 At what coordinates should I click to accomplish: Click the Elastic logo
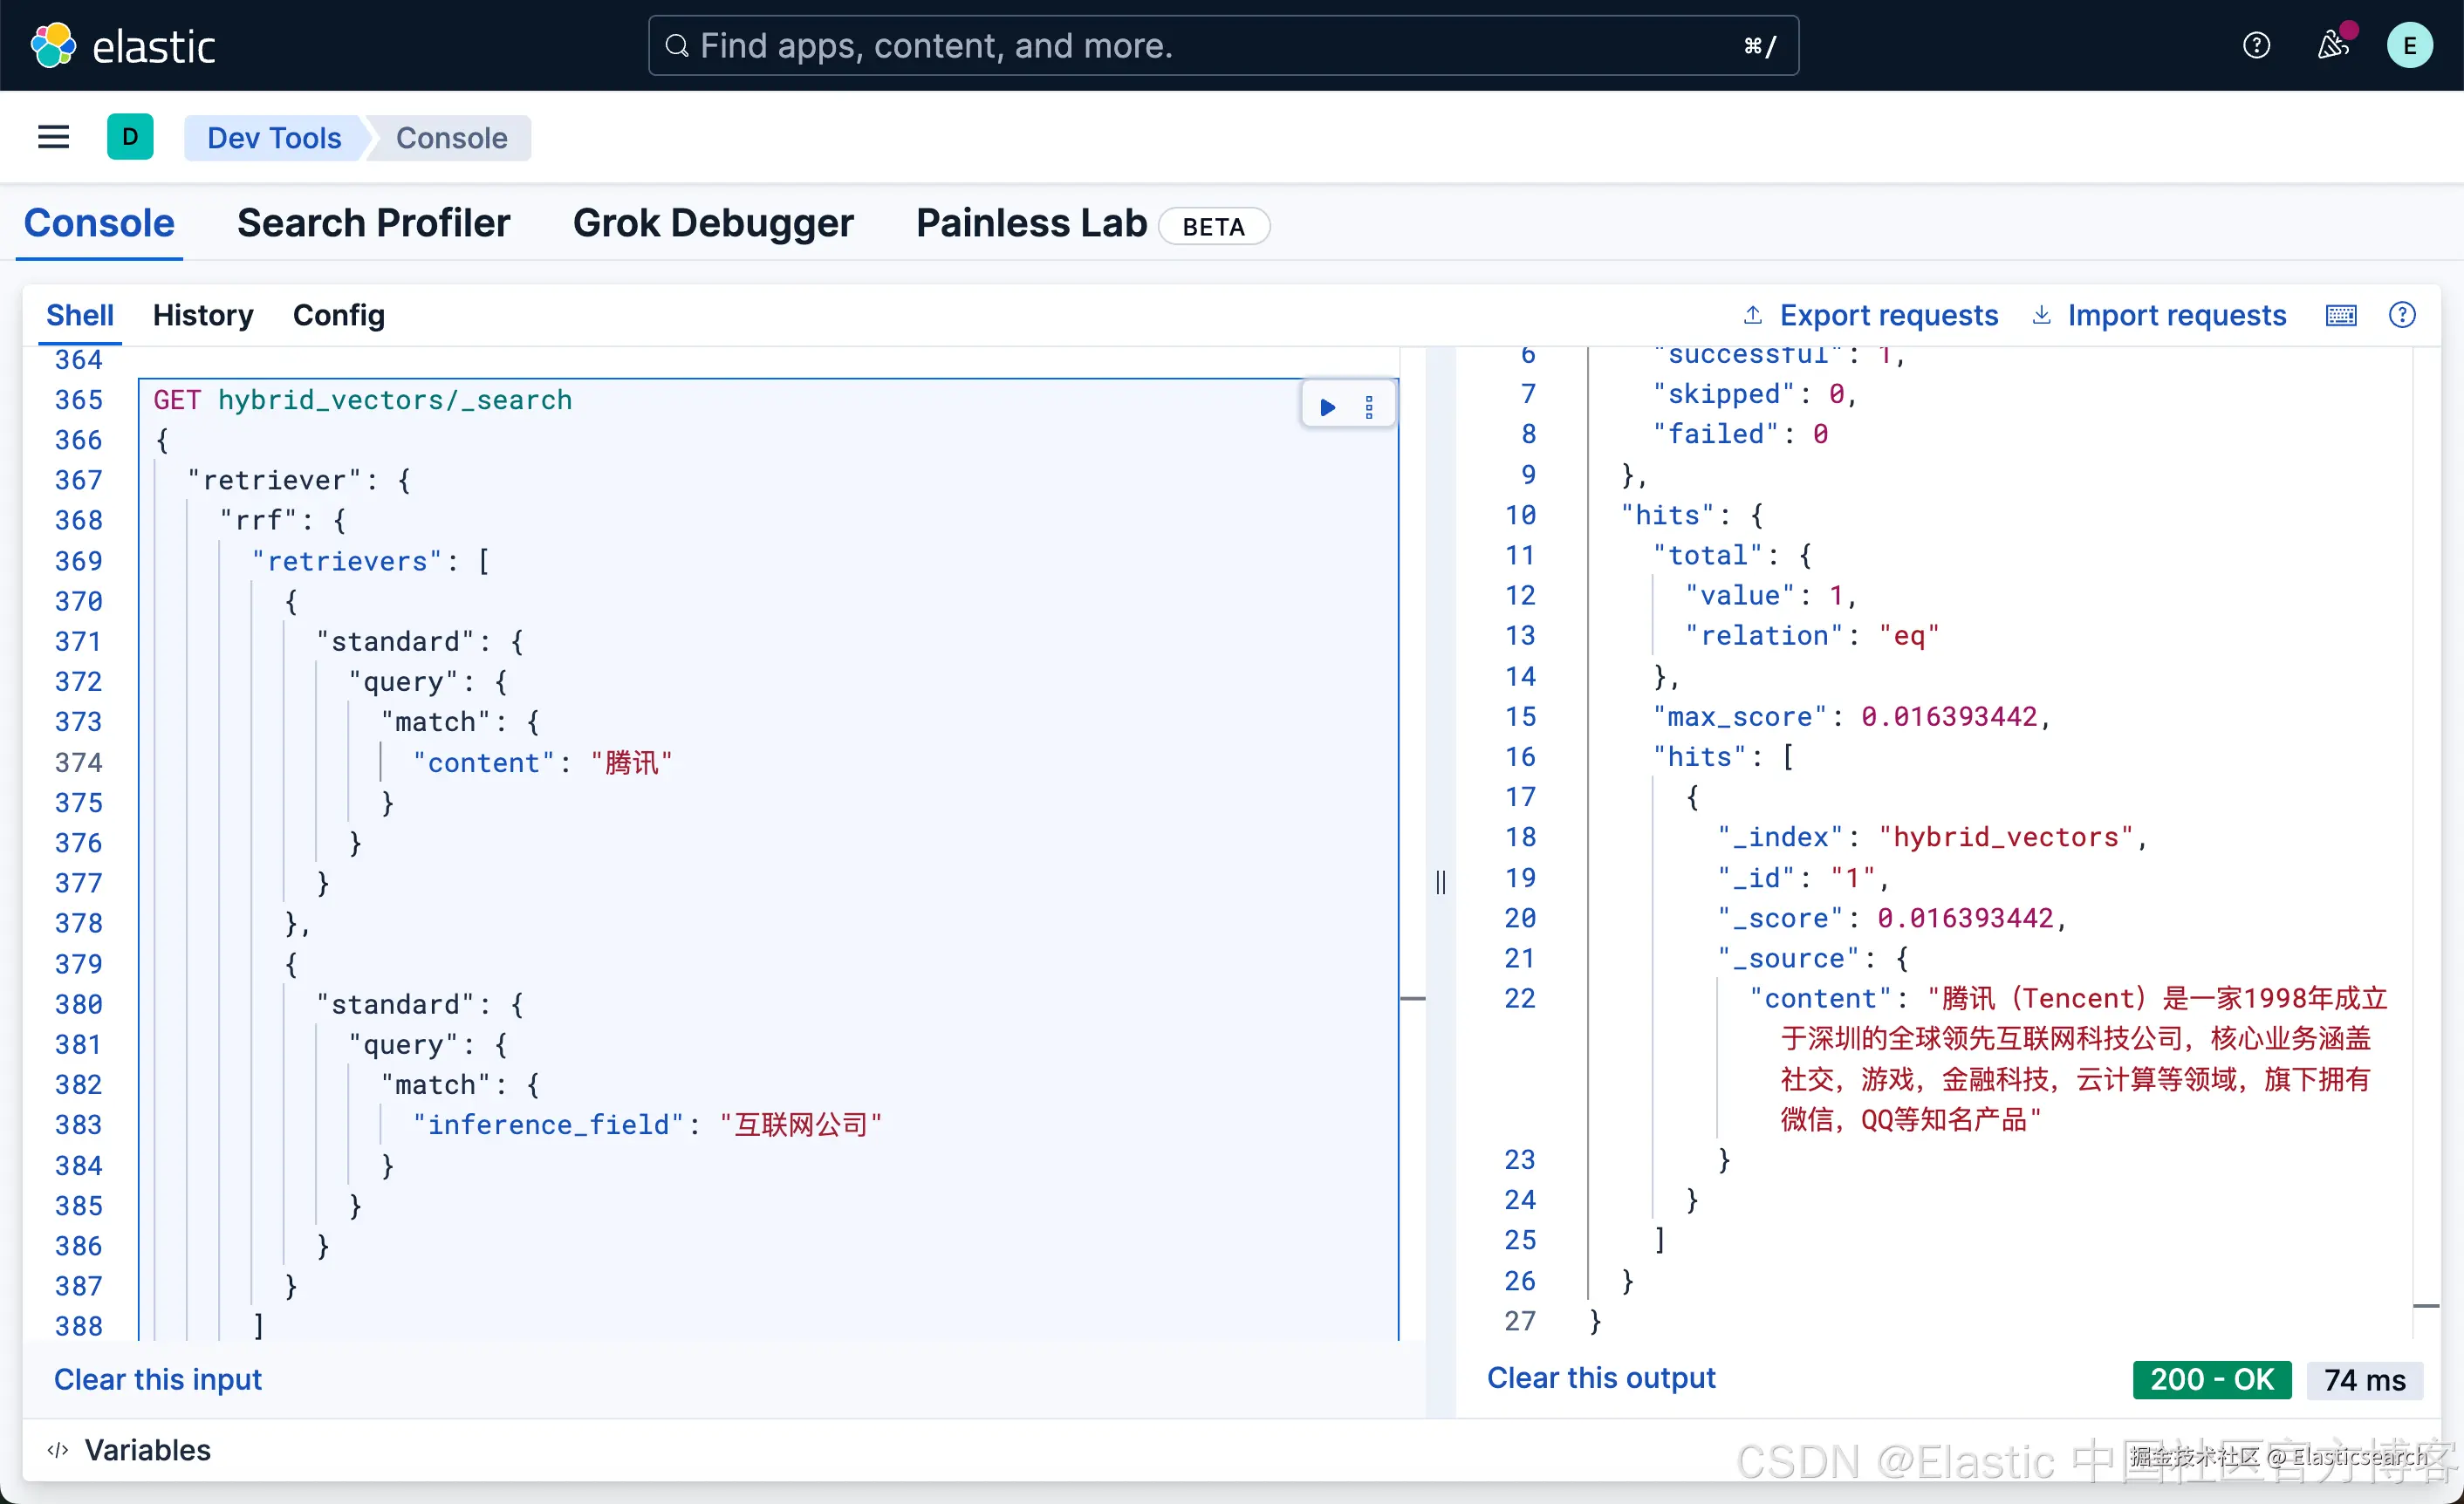[123, 46]
